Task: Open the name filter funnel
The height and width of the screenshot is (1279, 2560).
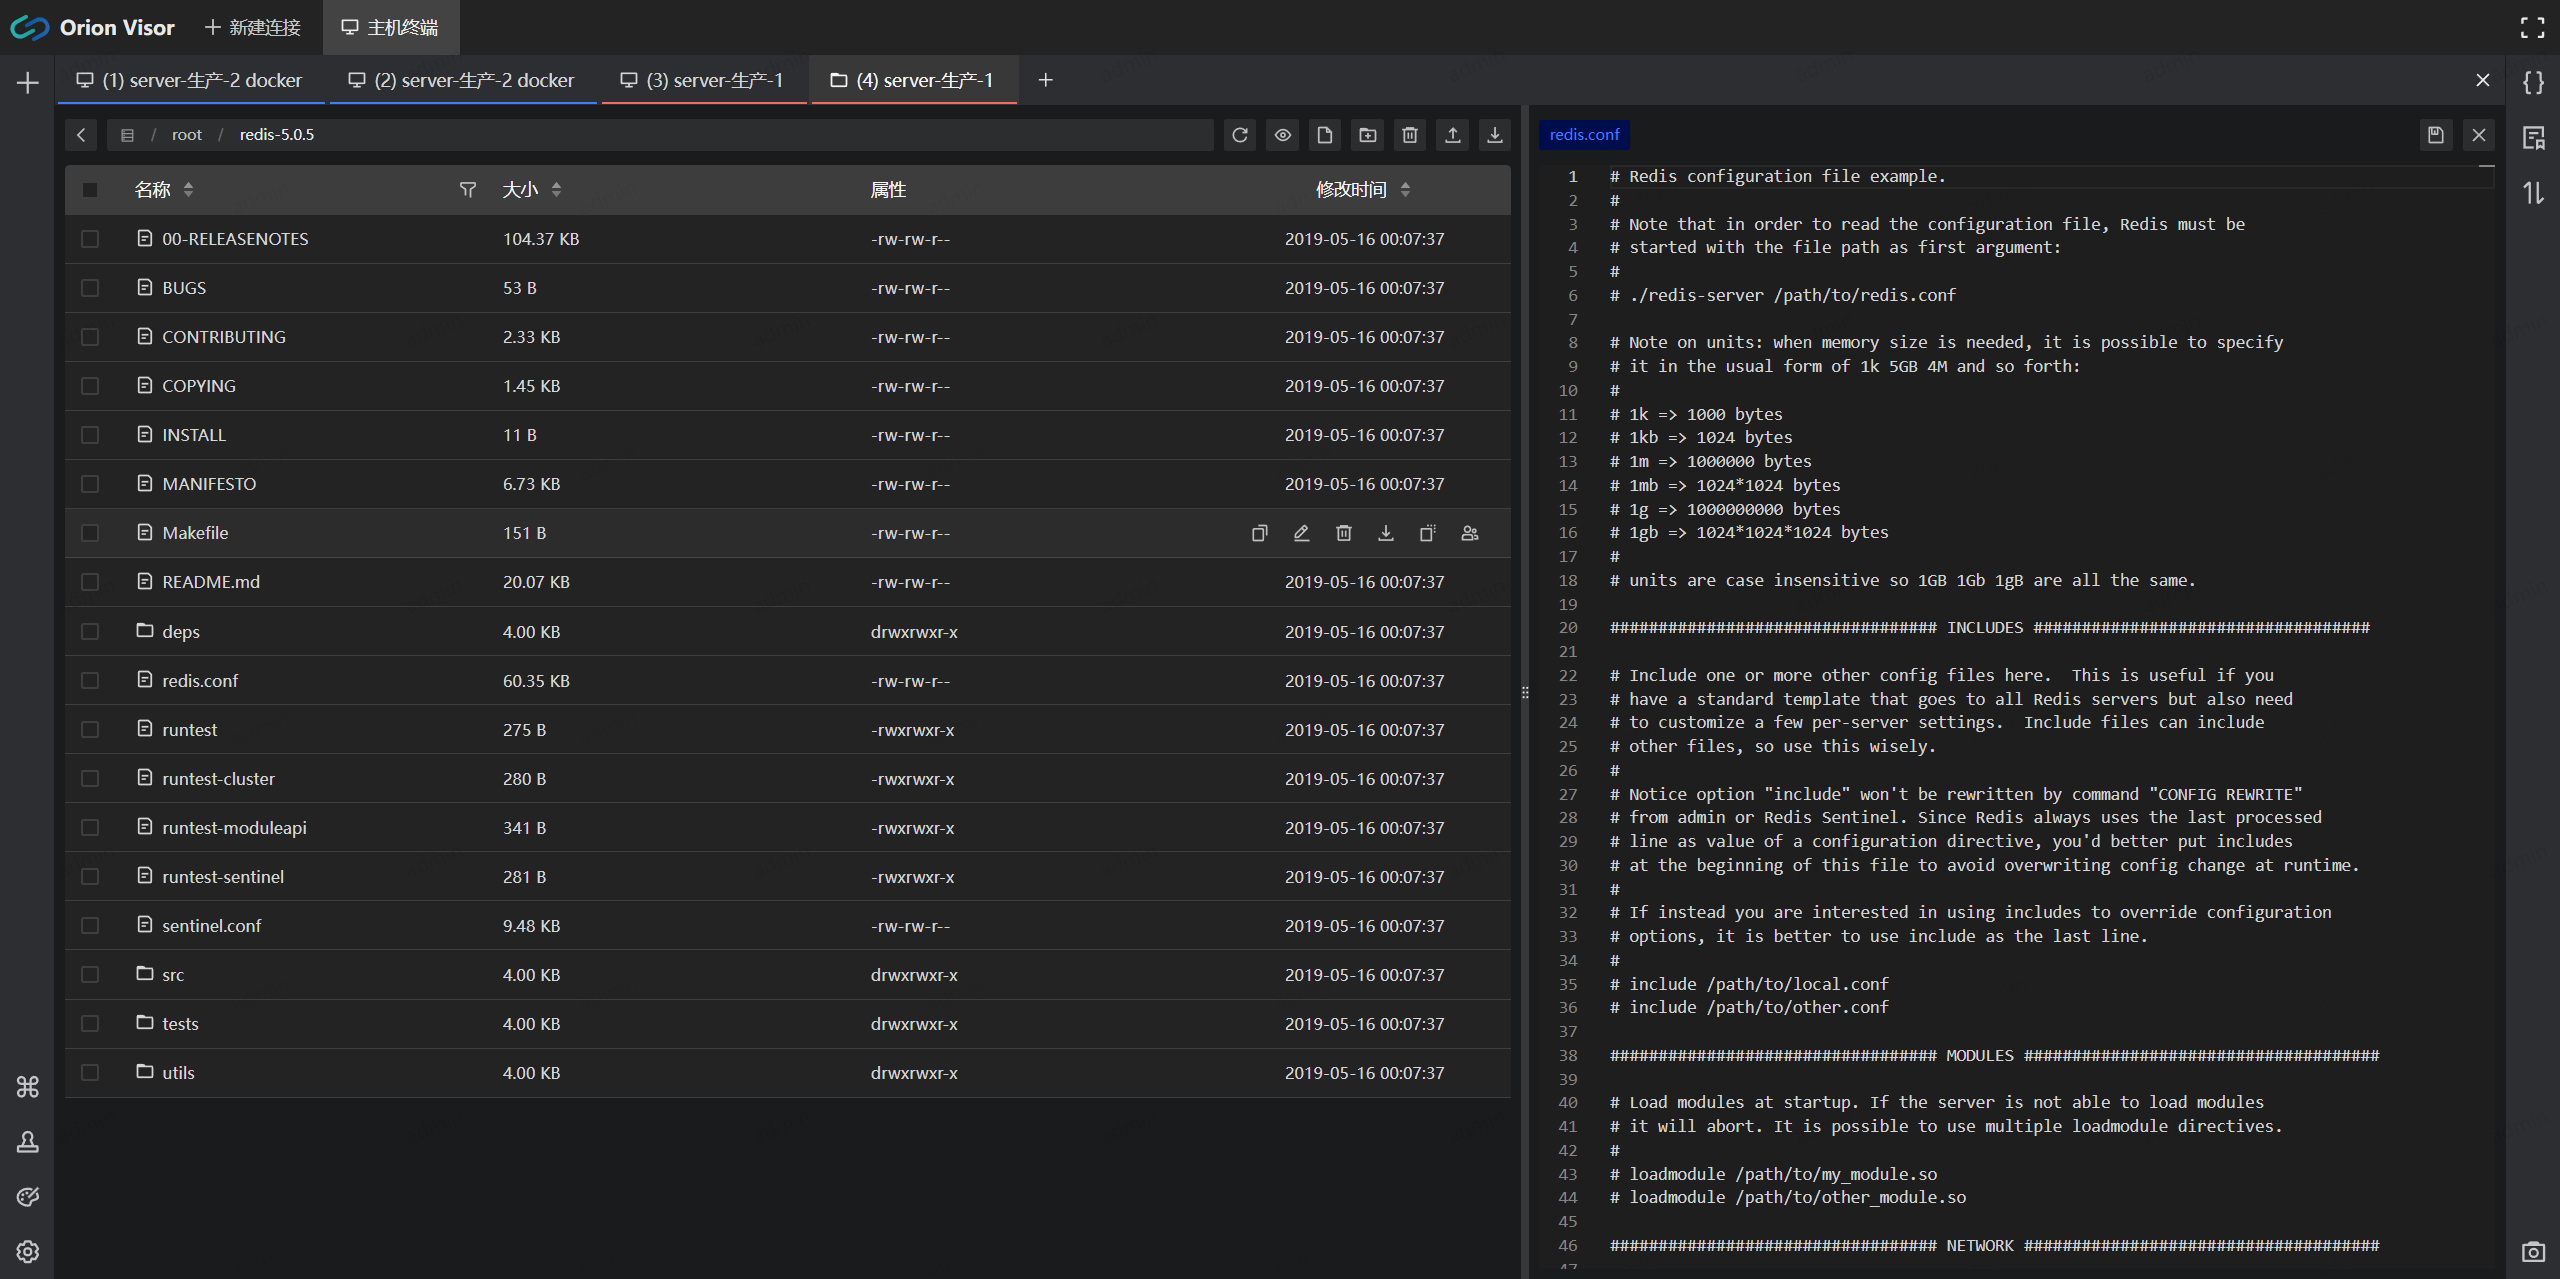Action: (x=467, y=190)
